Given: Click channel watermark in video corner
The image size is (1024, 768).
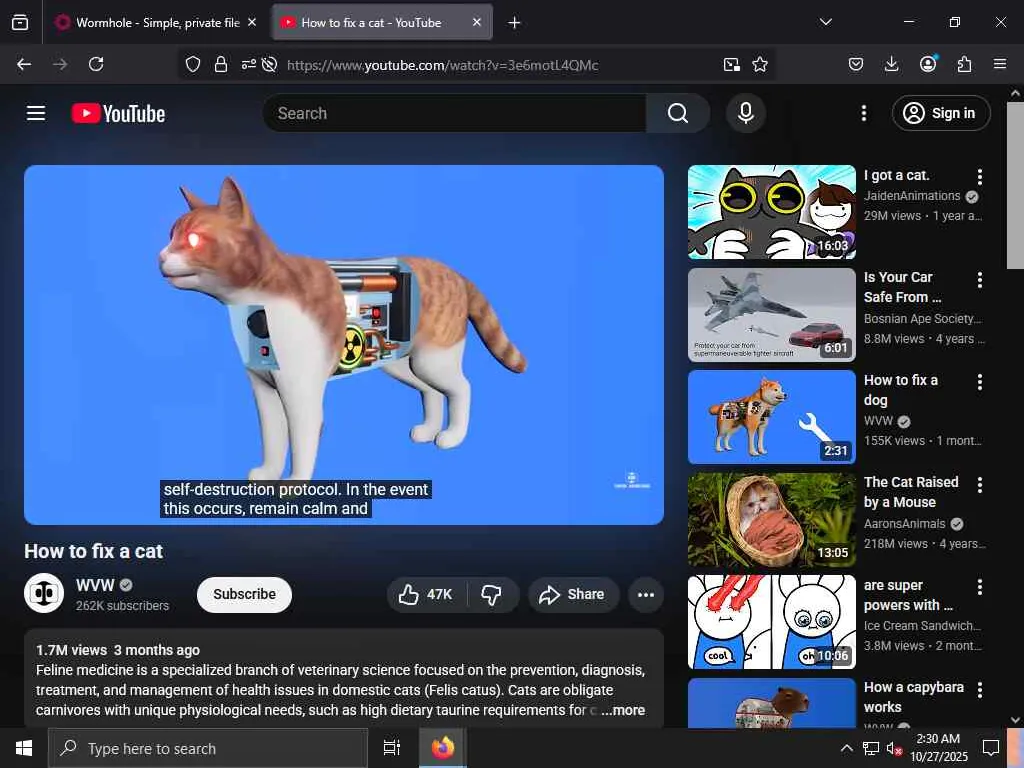Looking at the screenshot, I should point(632,480).
